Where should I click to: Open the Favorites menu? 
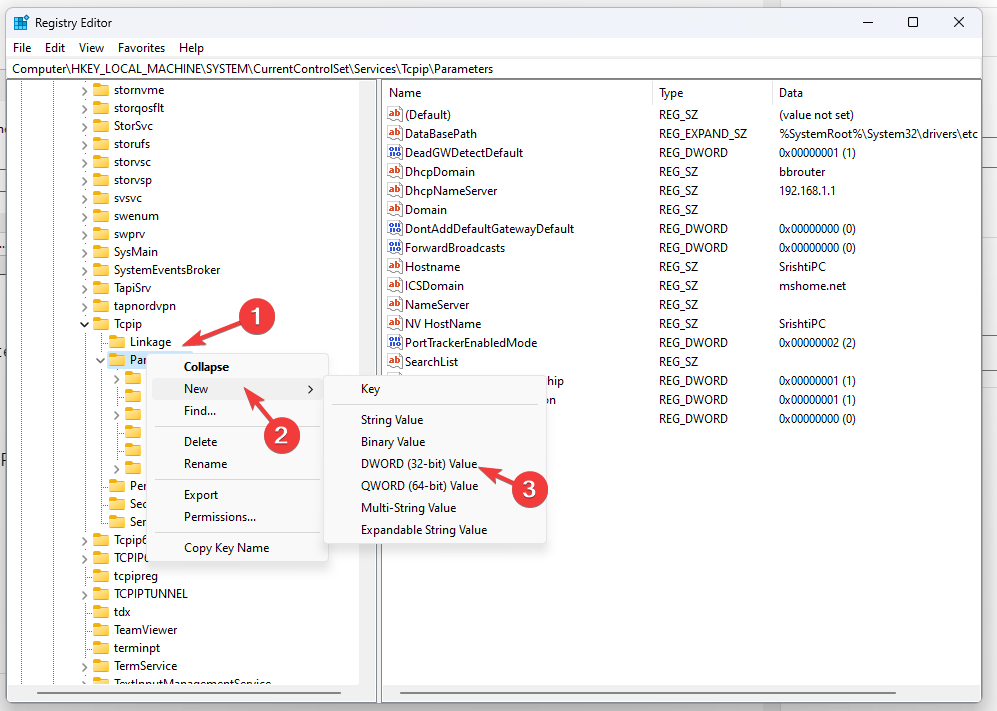141,48
